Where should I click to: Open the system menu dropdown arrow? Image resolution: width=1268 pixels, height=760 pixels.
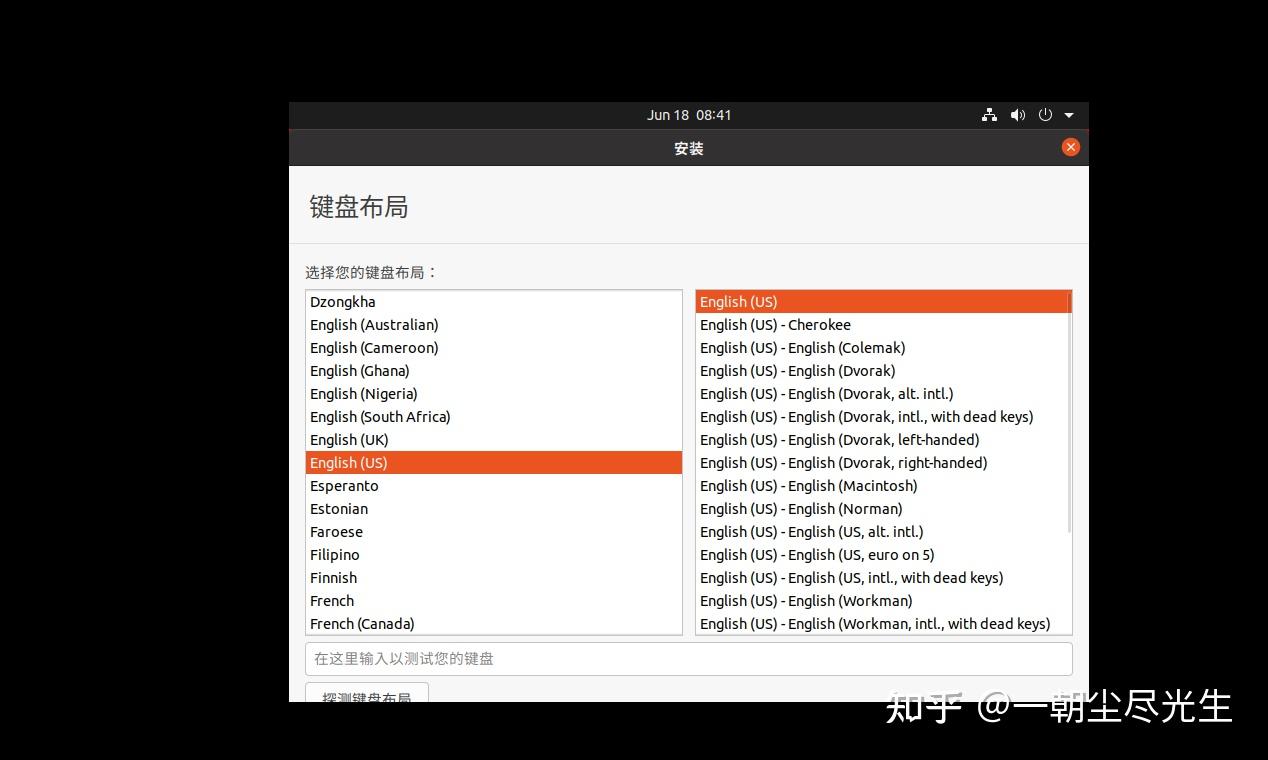point(1068,115)
